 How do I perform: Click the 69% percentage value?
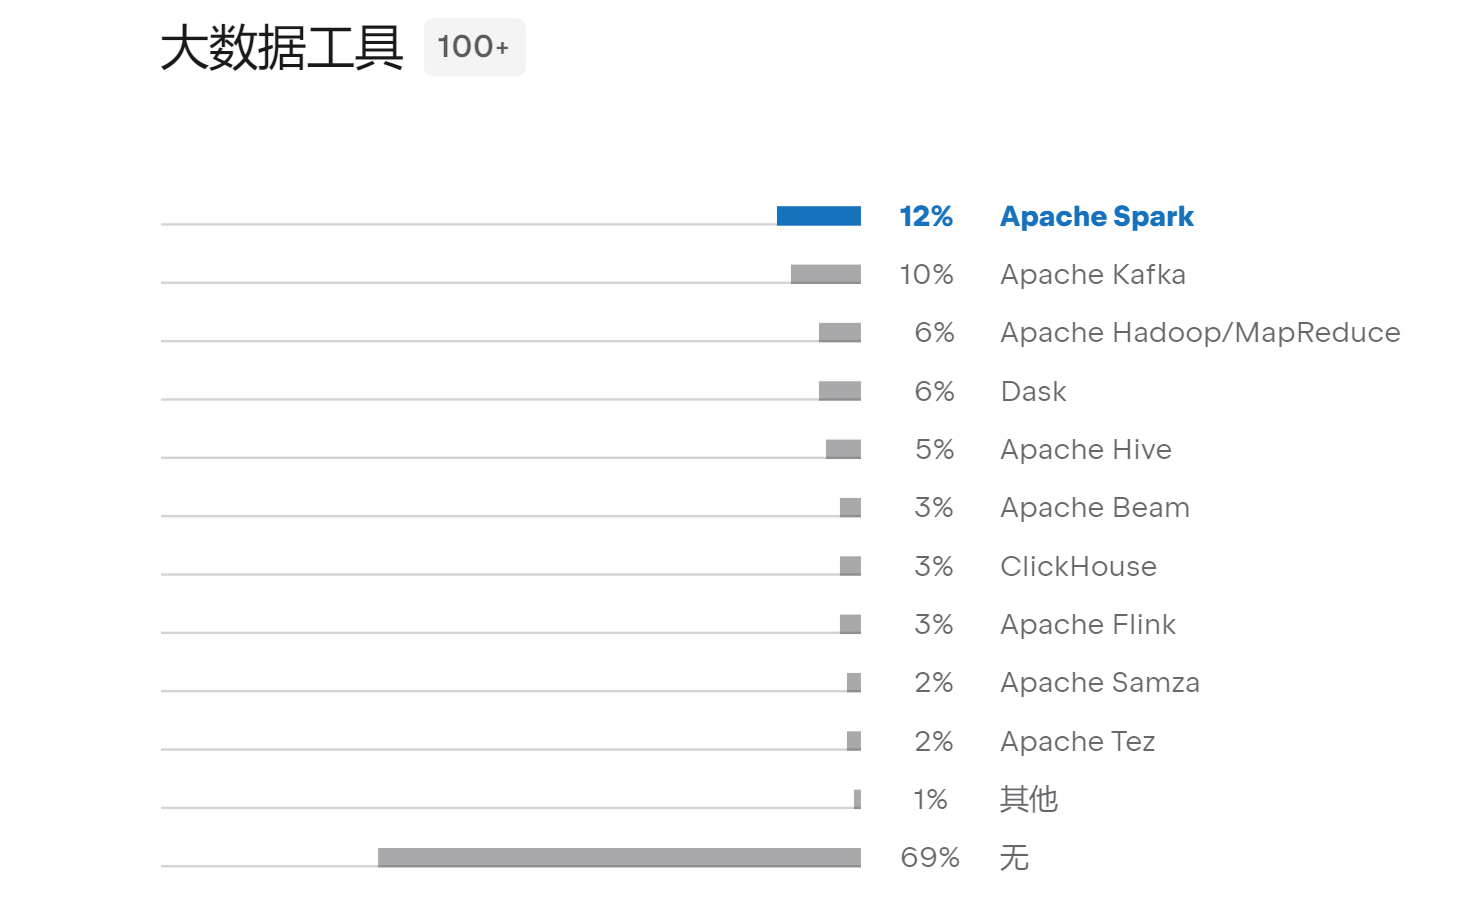(930, 858)
